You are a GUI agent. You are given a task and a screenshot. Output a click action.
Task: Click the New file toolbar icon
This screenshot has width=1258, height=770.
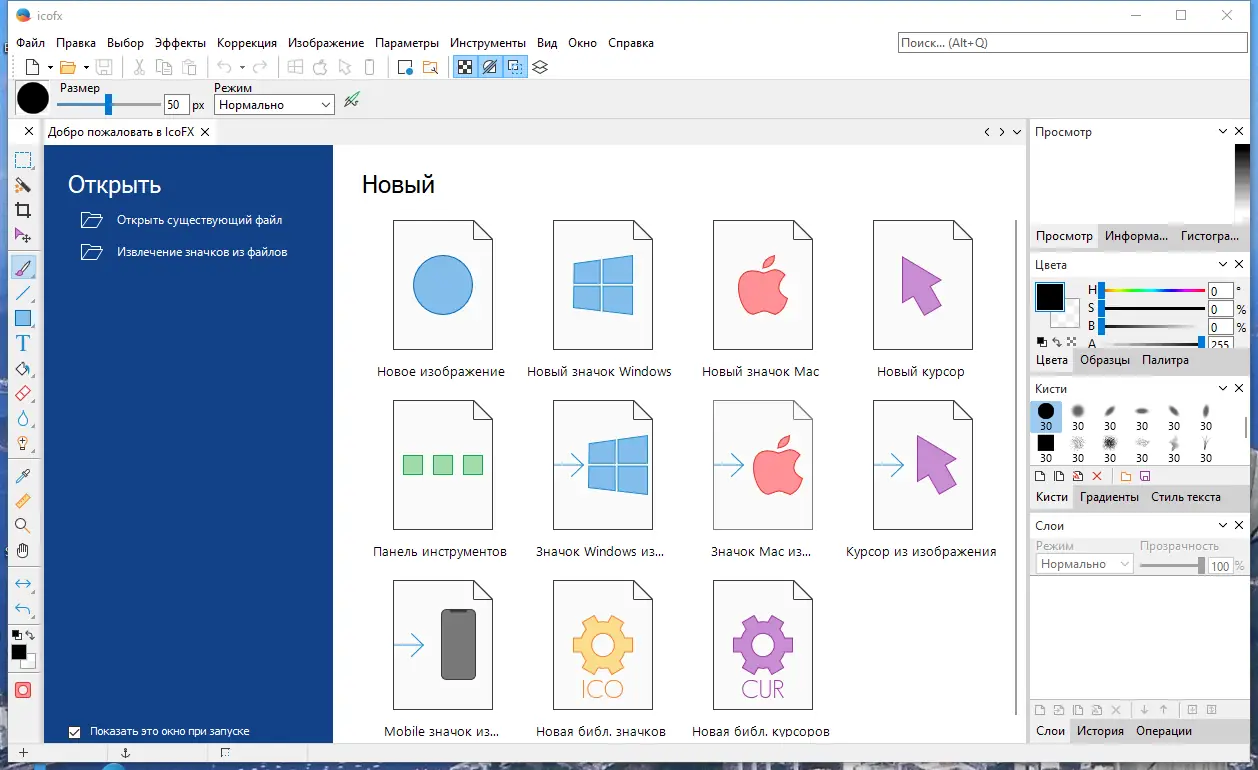(x=33, y=67)
